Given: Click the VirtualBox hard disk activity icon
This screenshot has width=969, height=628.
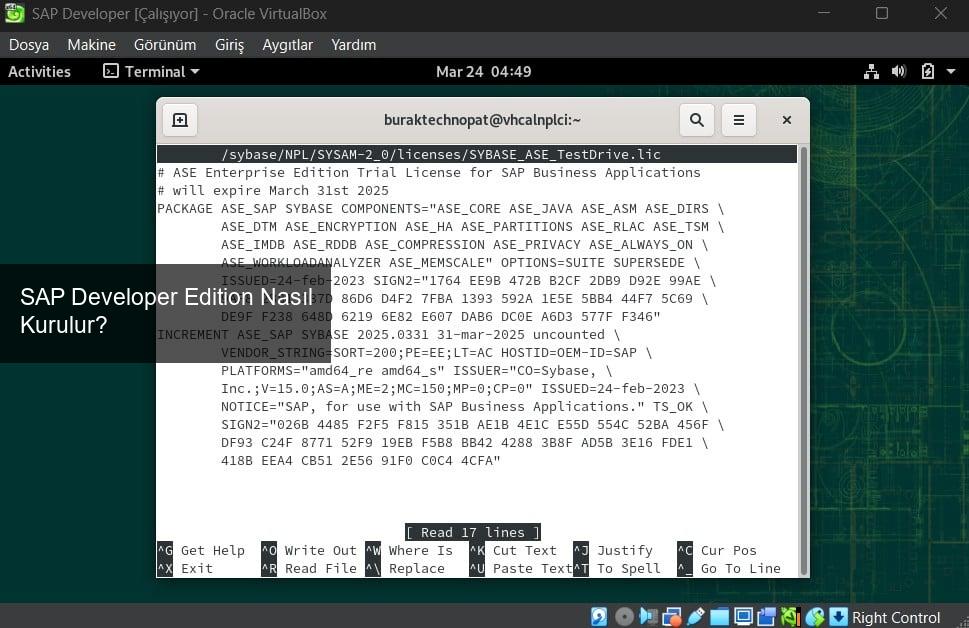Looking at the screenshot, I should [599, 617].
